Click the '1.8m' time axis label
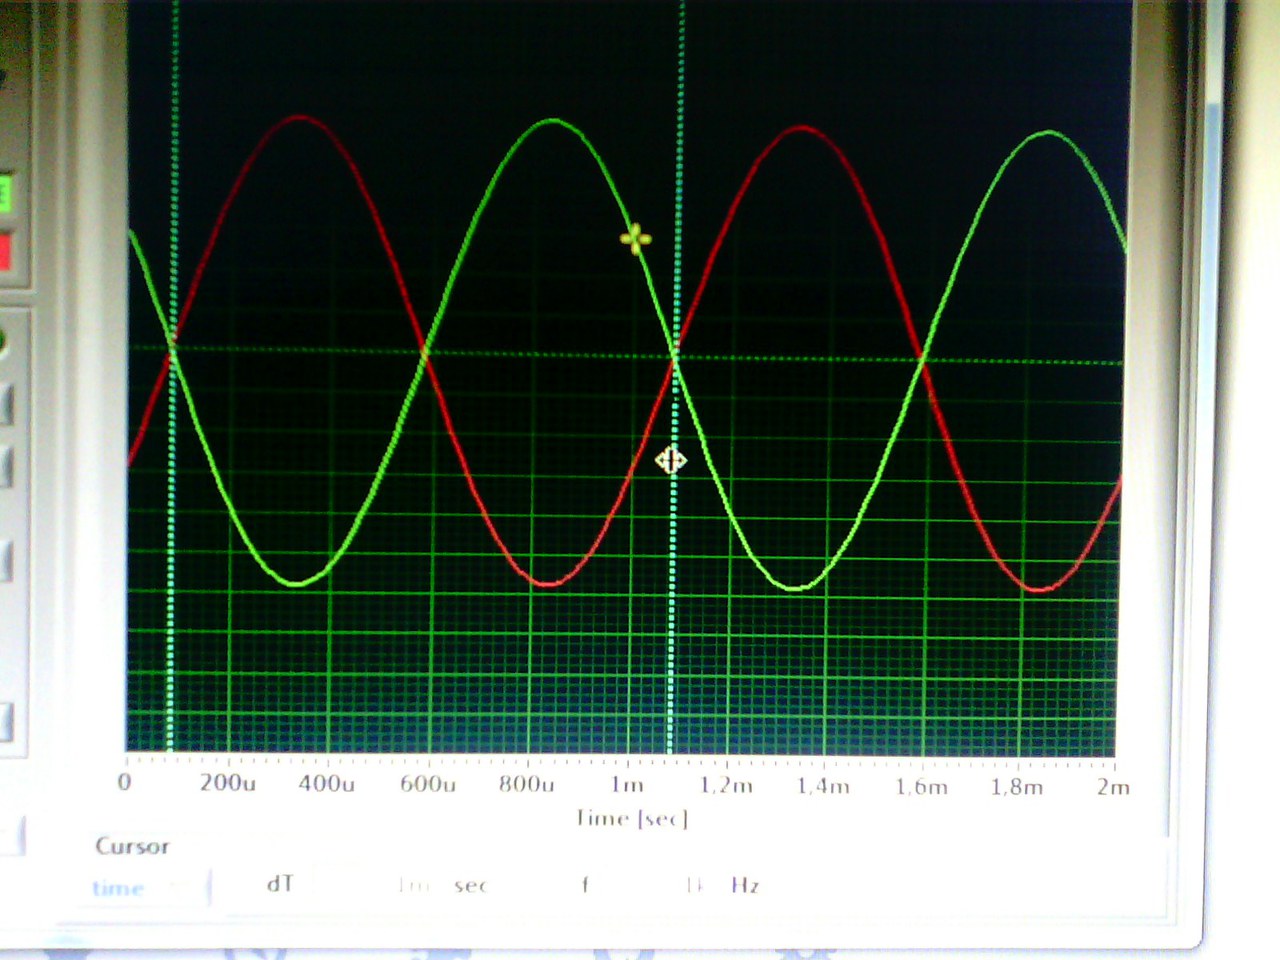The height and width of the screenshot is (960, 1280). [x=1017, y=787]
